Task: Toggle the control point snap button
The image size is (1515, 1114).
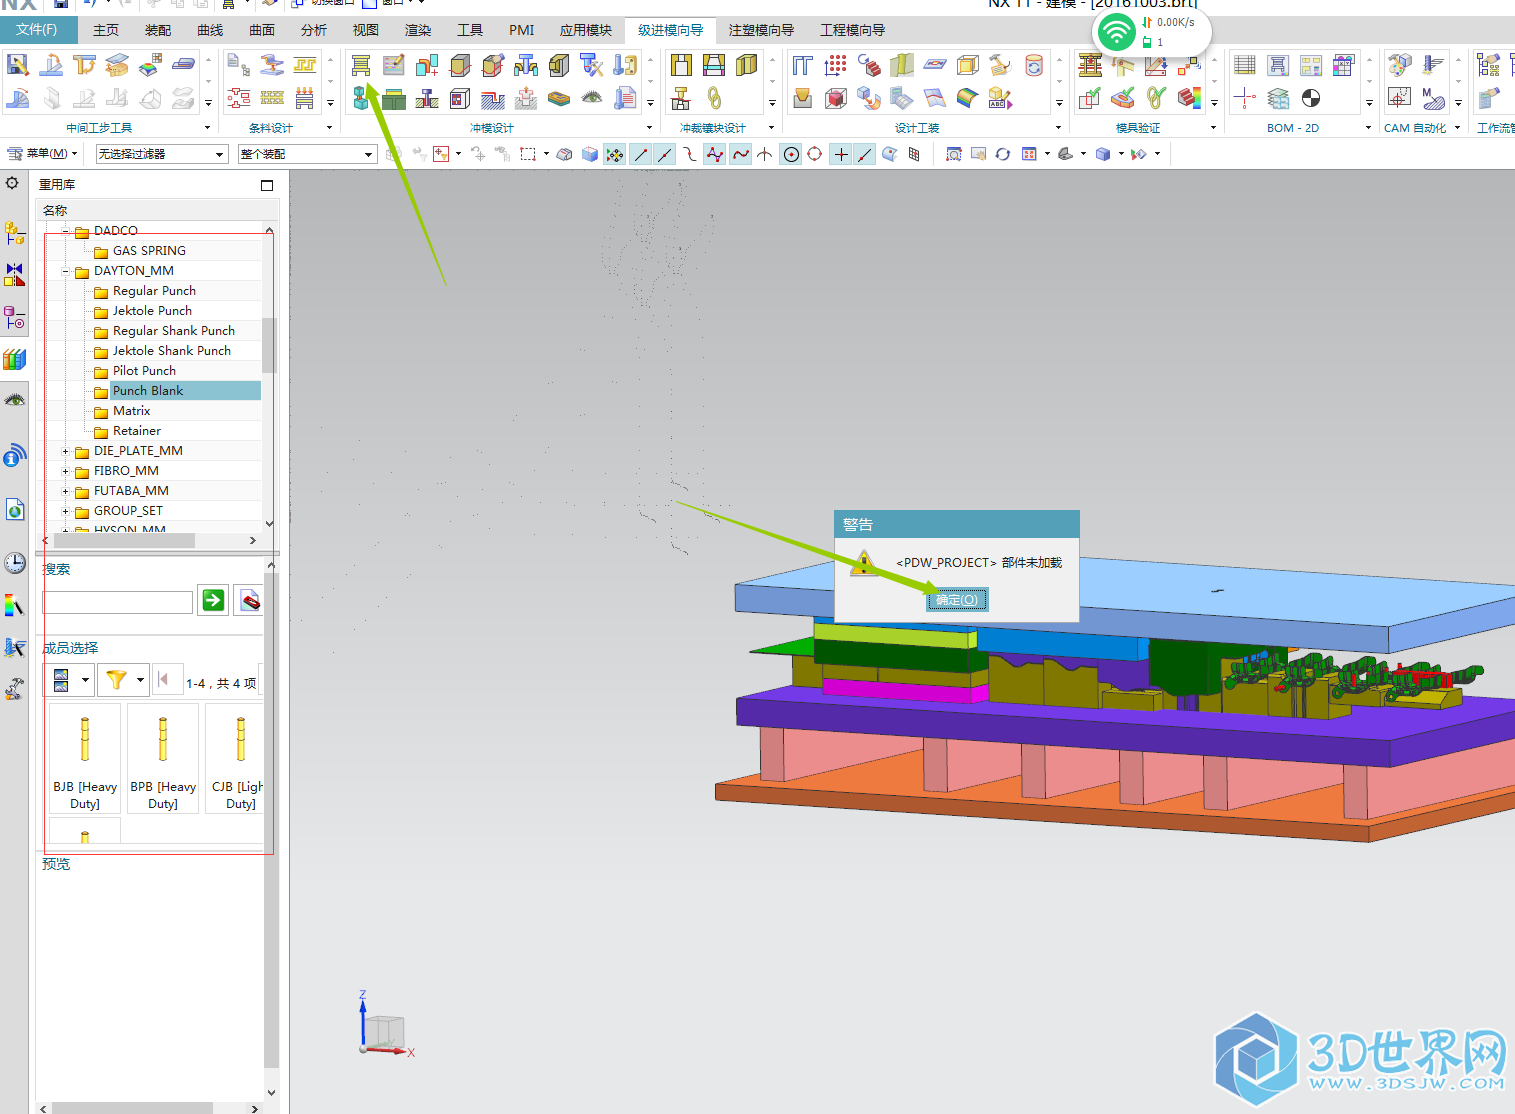Action: tap(689, 154)
